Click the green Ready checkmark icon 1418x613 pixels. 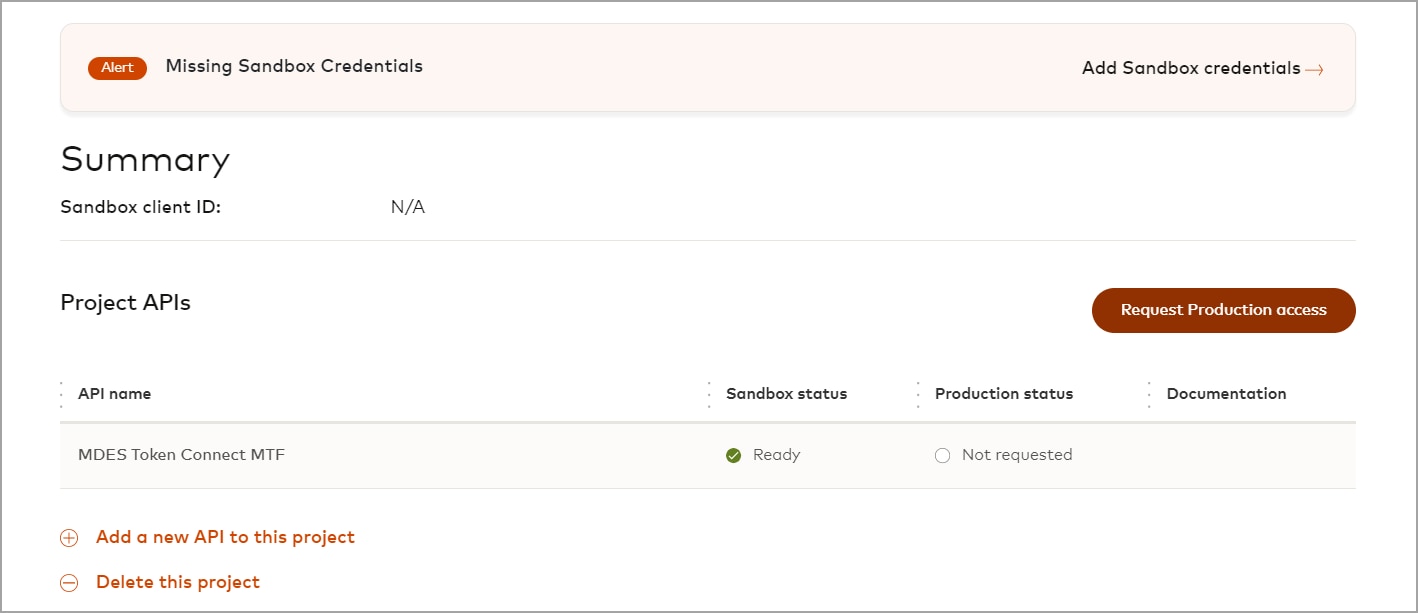point(733,456)
